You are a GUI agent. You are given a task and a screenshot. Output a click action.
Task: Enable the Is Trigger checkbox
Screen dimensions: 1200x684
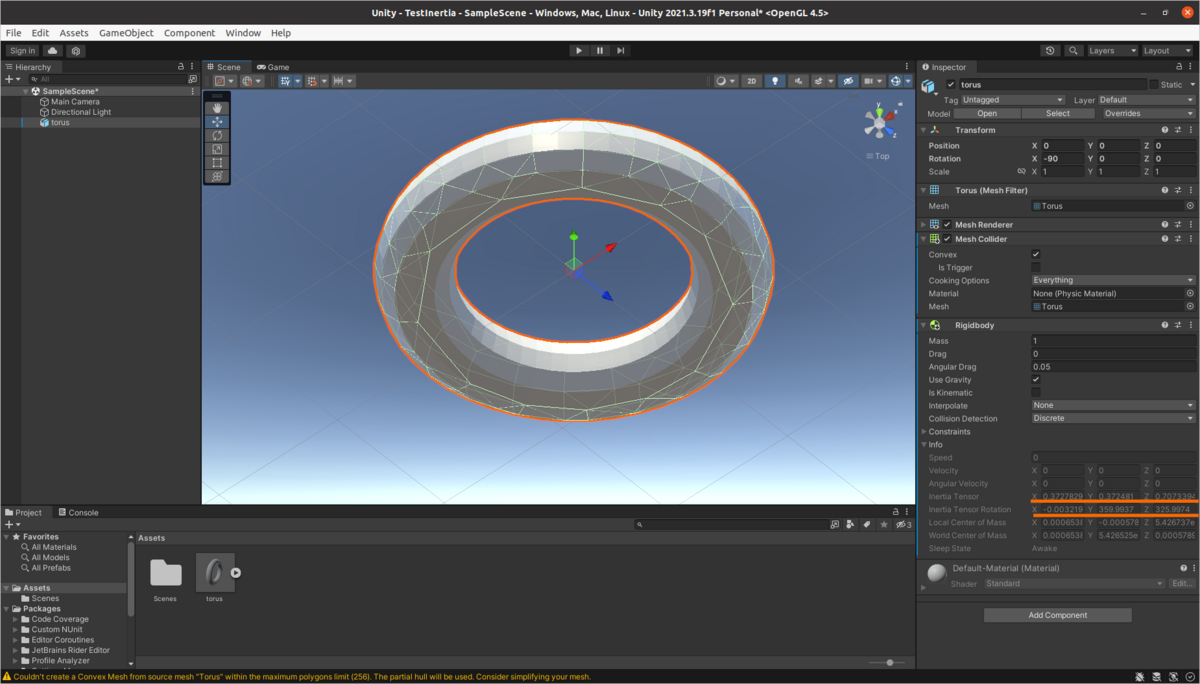(x=1036, y=267)
